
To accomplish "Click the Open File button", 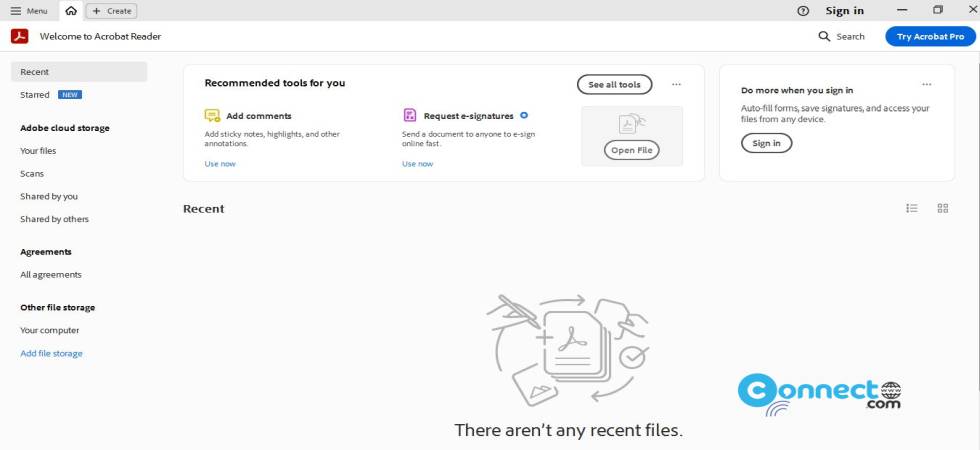I will pos(631,150).
